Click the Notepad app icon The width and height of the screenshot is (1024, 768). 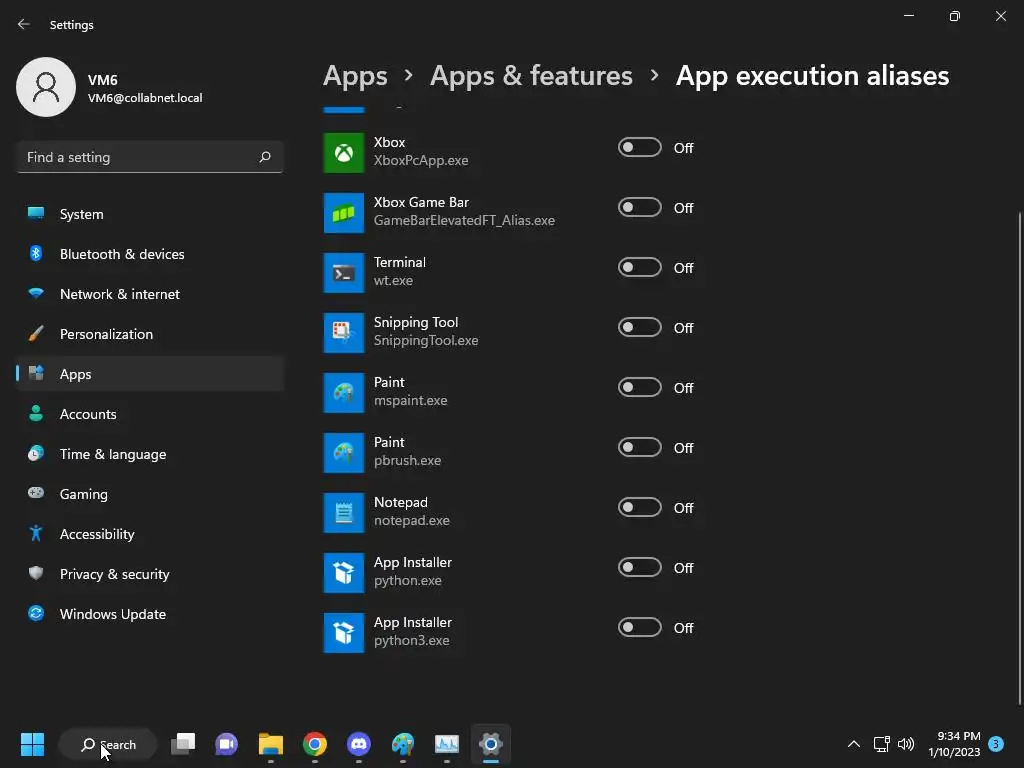pos(344,513)
